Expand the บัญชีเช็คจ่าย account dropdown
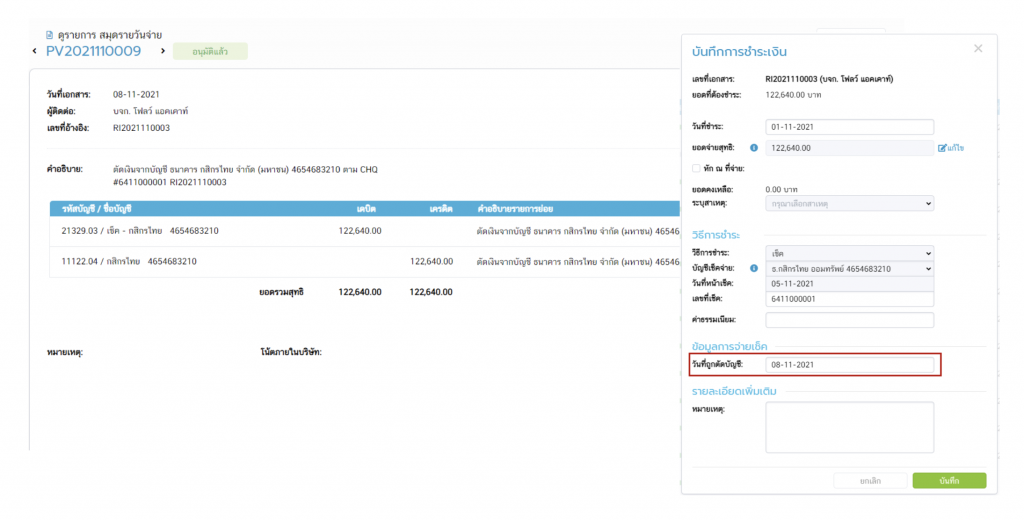 click(849, 269)
